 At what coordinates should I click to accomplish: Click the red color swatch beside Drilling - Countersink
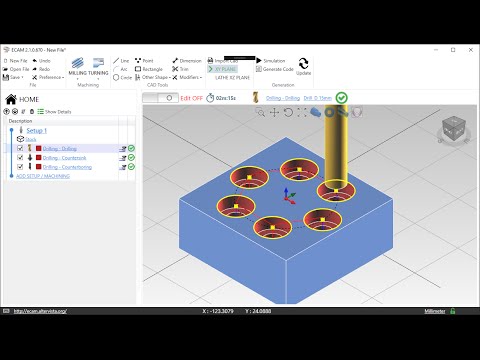(39, 157)
